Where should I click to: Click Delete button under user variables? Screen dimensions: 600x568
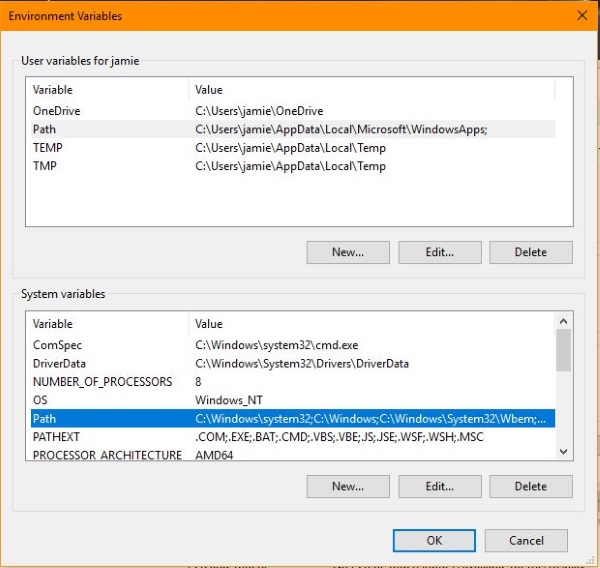[531, 252]
